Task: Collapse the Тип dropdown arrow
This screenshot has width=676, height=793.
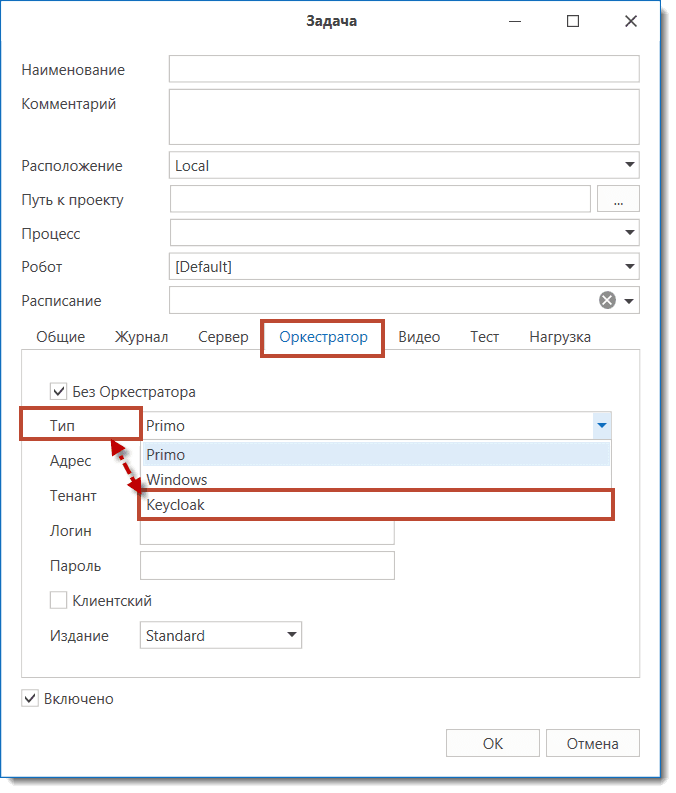Action: [x=600, y=426]
